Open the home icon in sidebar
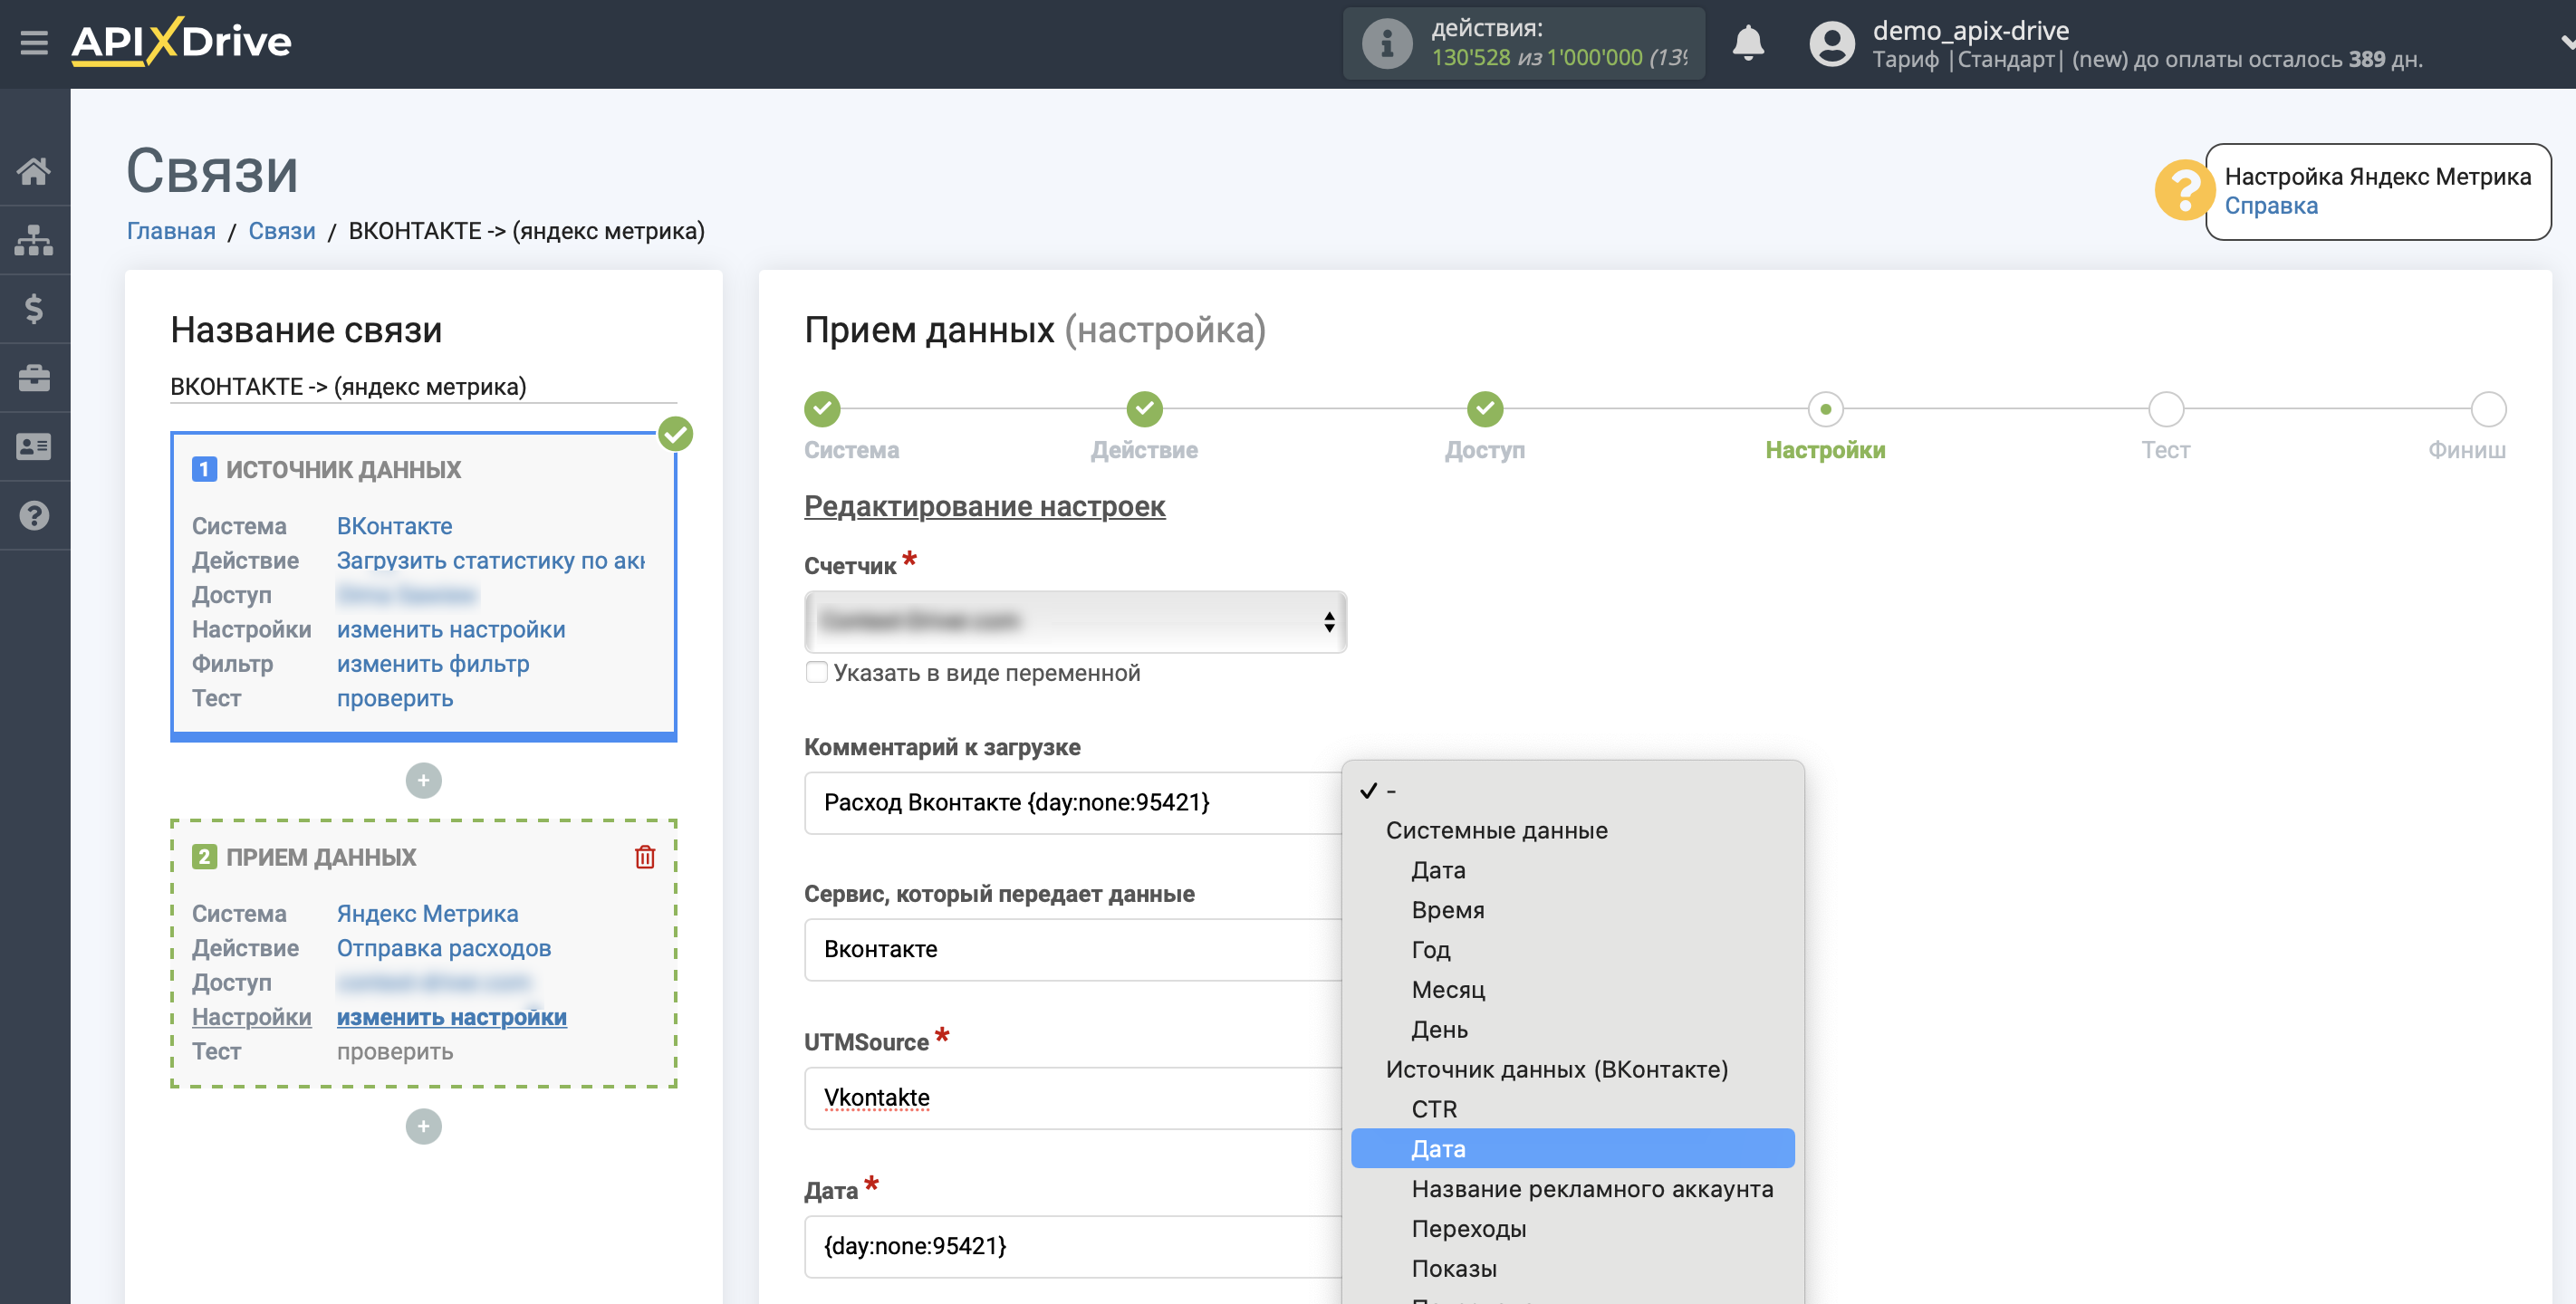Viewport: 2576px width, 1304px height. (34, 171)
